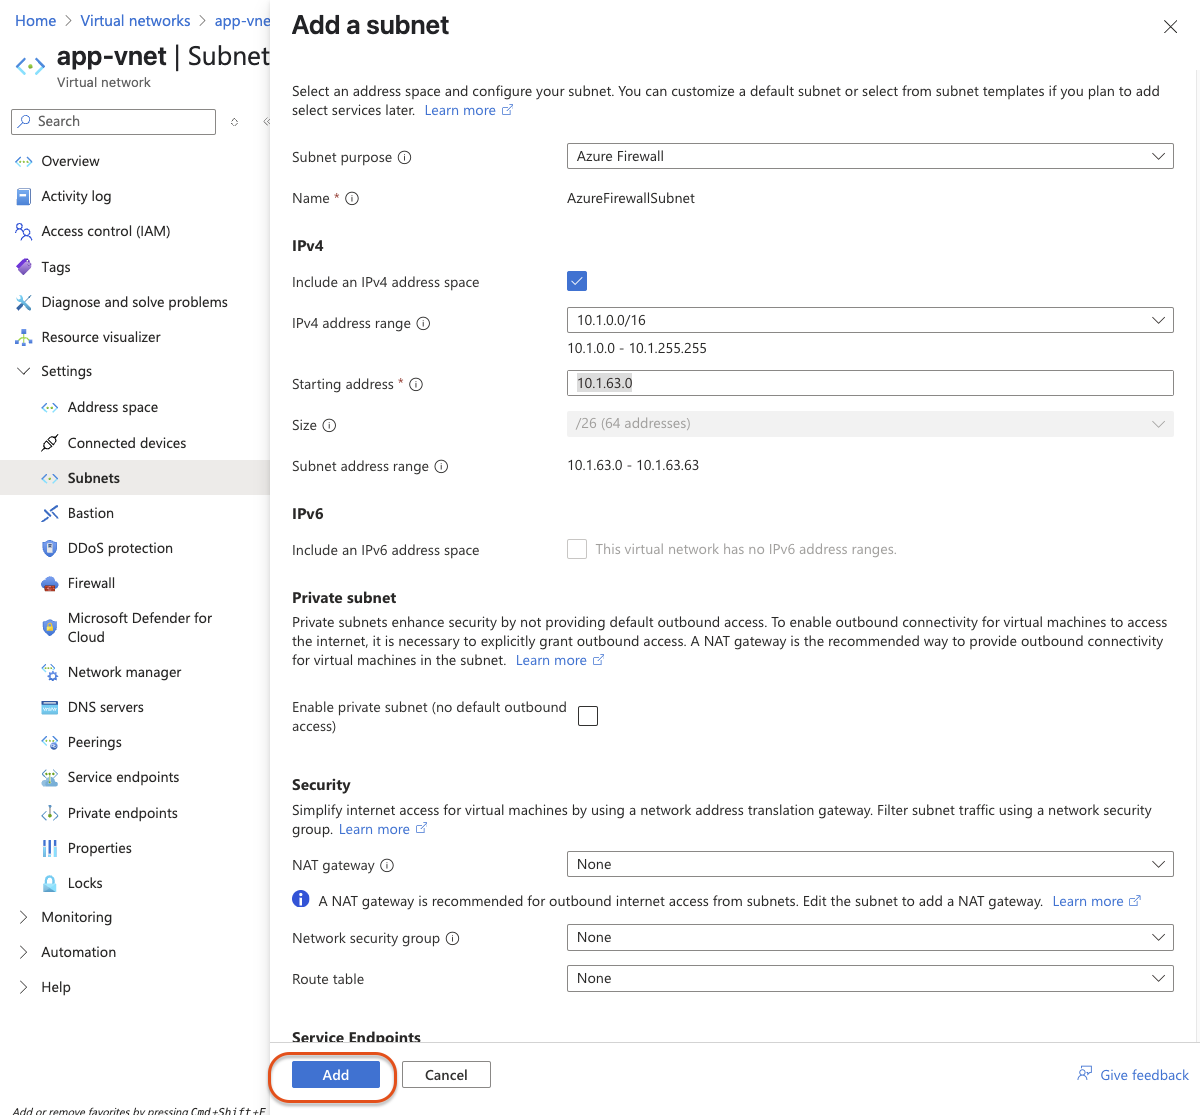Open the Size dropdown
The width and height of the screenshot is (1200, 1115).
tap(870, 424)
